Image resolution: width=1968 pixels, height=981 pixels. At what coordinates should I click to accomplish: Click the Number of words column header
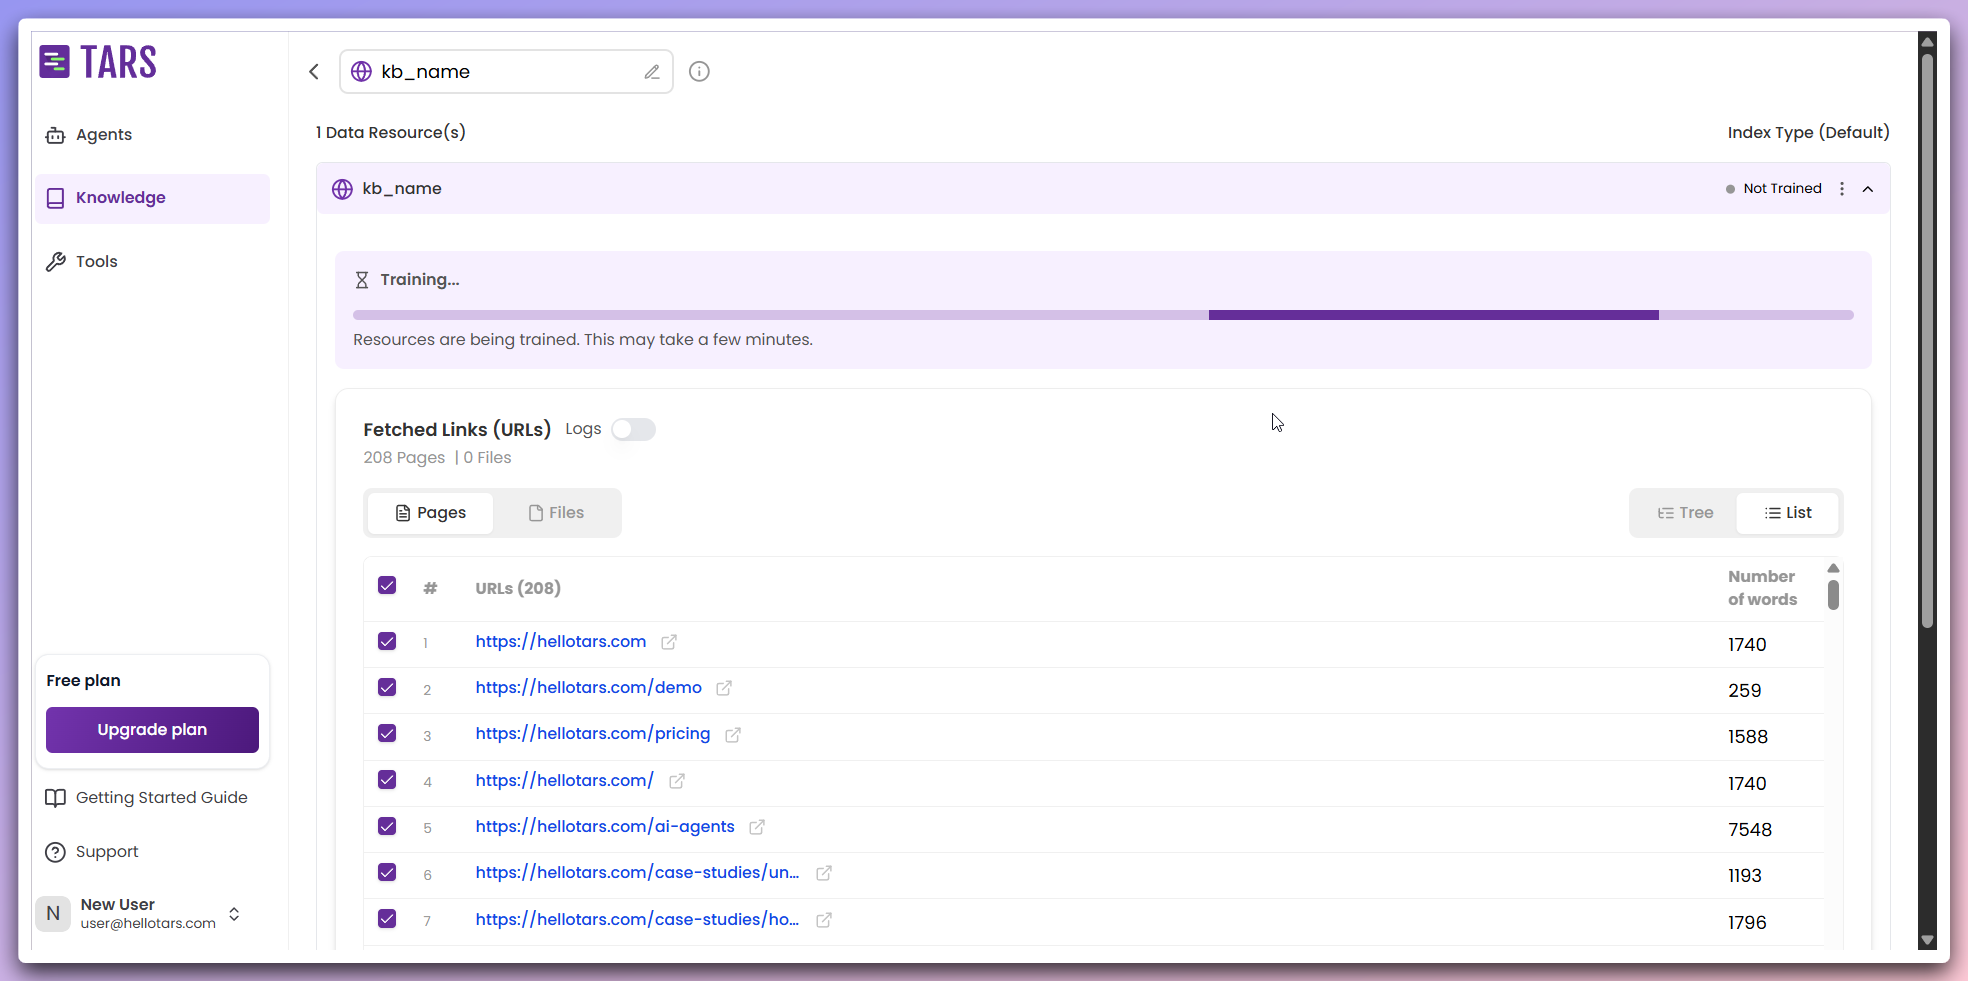pyautogui.click(x=1762, y=588)
